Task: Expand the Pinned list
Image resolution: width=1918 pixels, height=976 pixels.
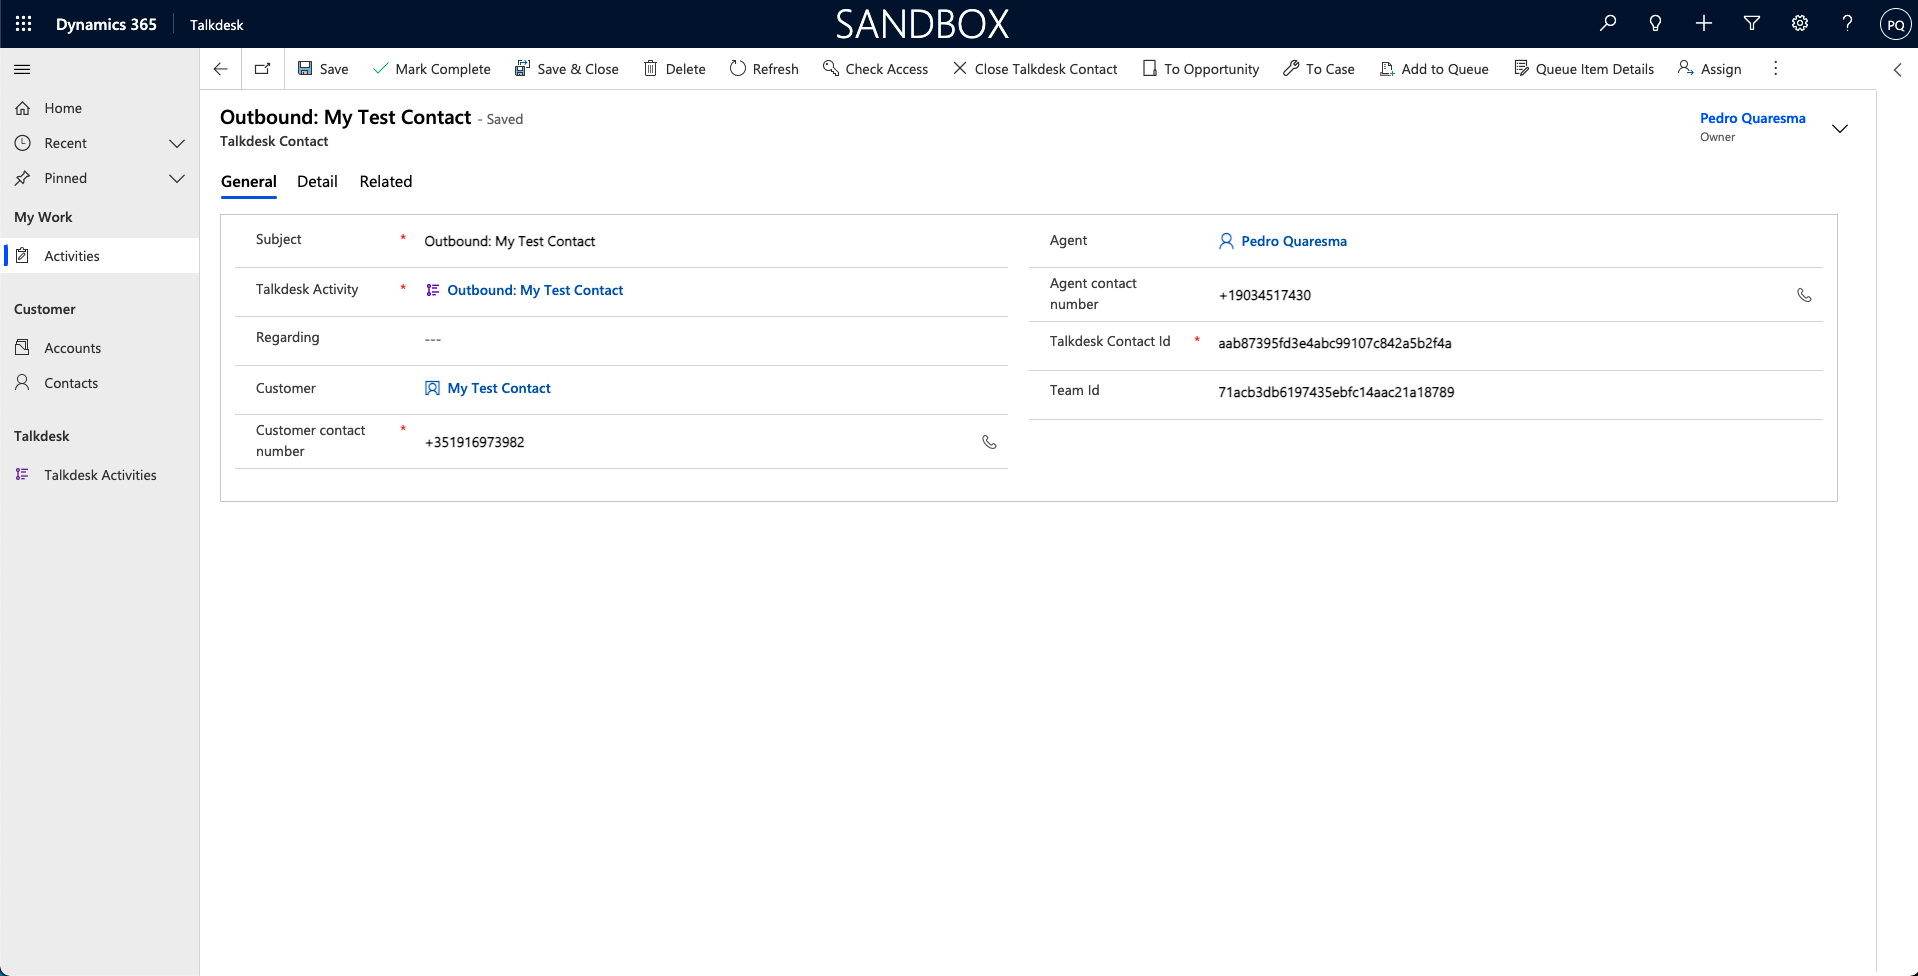Action: [x=177, y=178]
